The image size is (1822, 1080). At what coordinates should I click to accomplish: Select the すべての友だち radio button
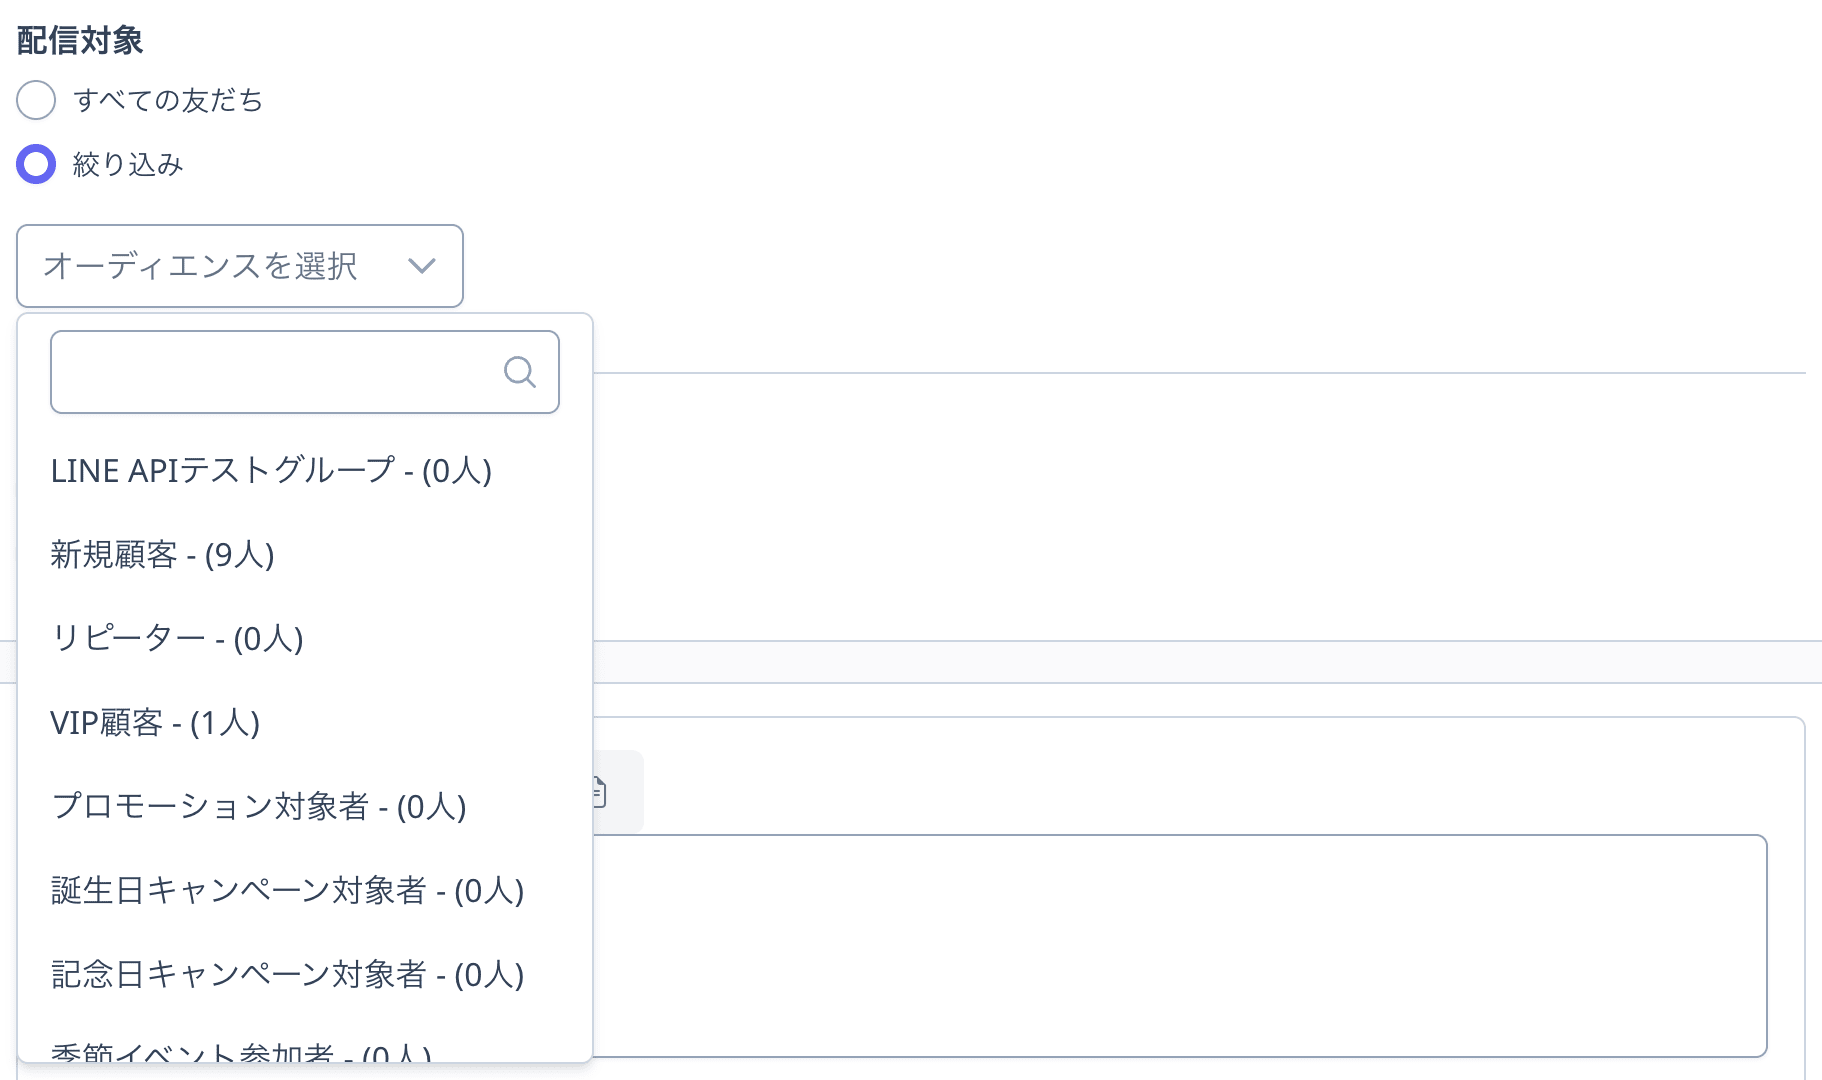tap(36, 100)
